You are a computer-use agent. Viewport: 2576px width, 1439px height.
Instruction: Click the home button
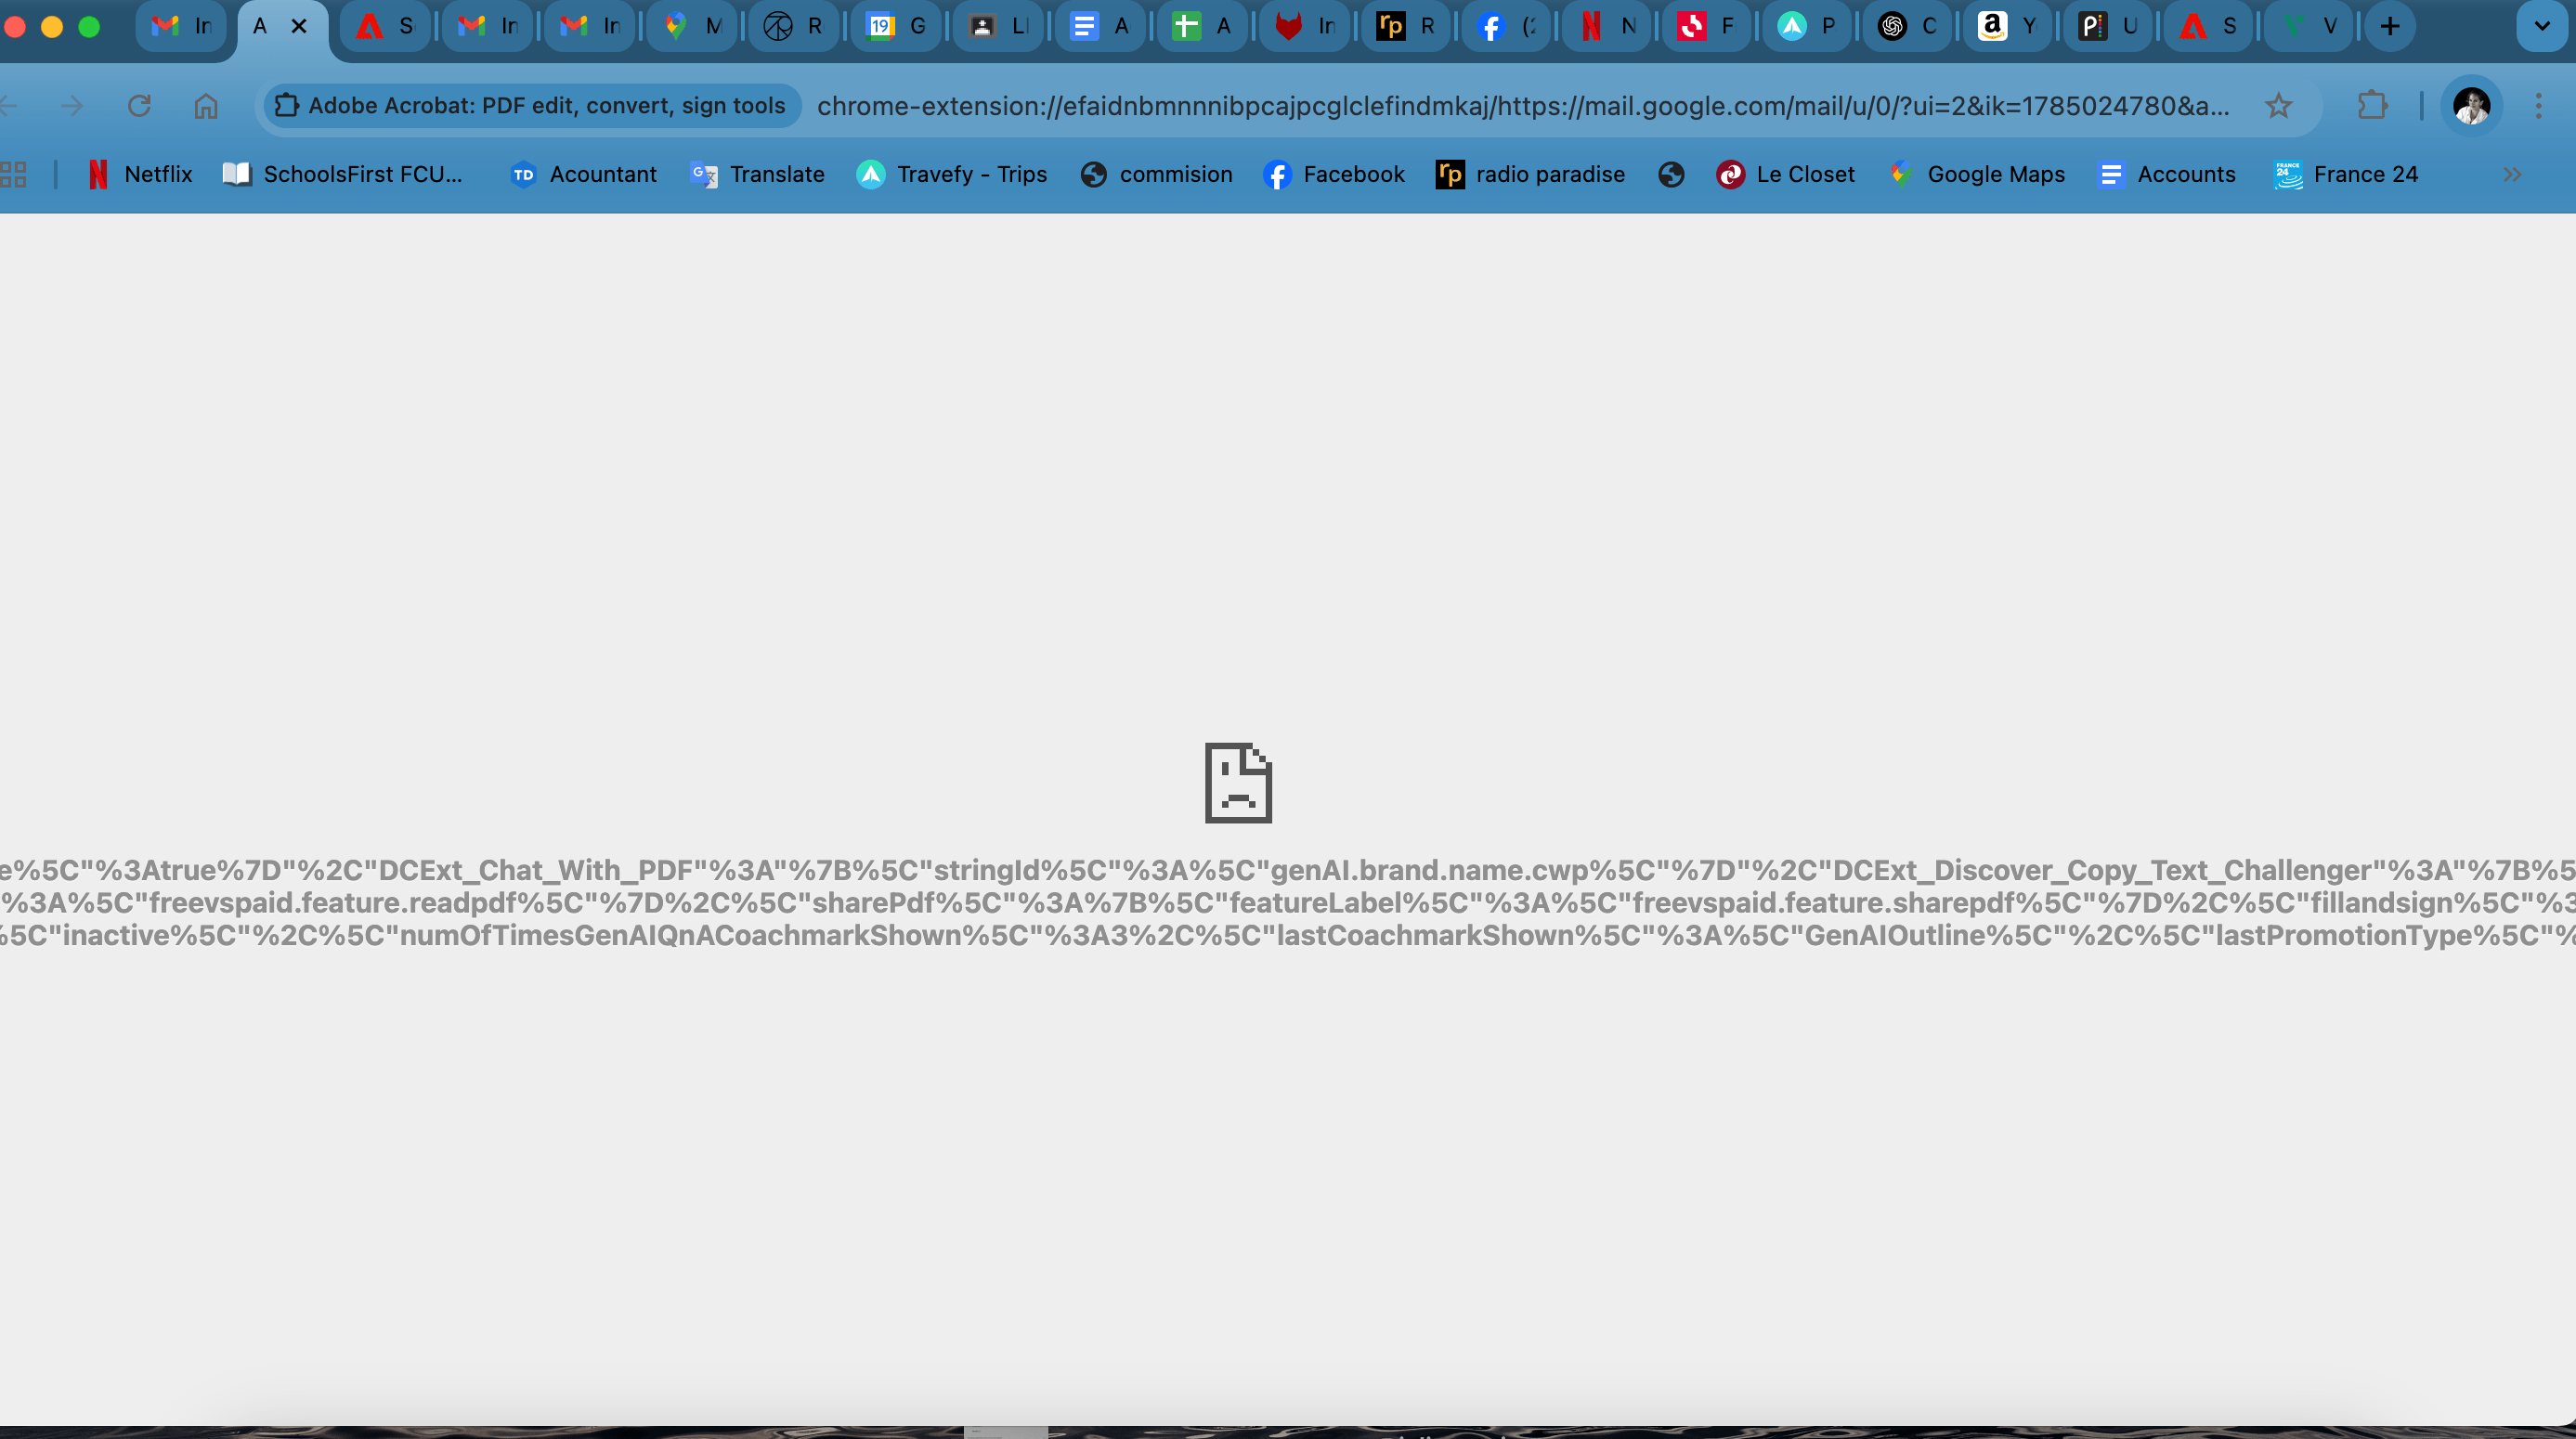pyautogui.click(x=206, y=106)
